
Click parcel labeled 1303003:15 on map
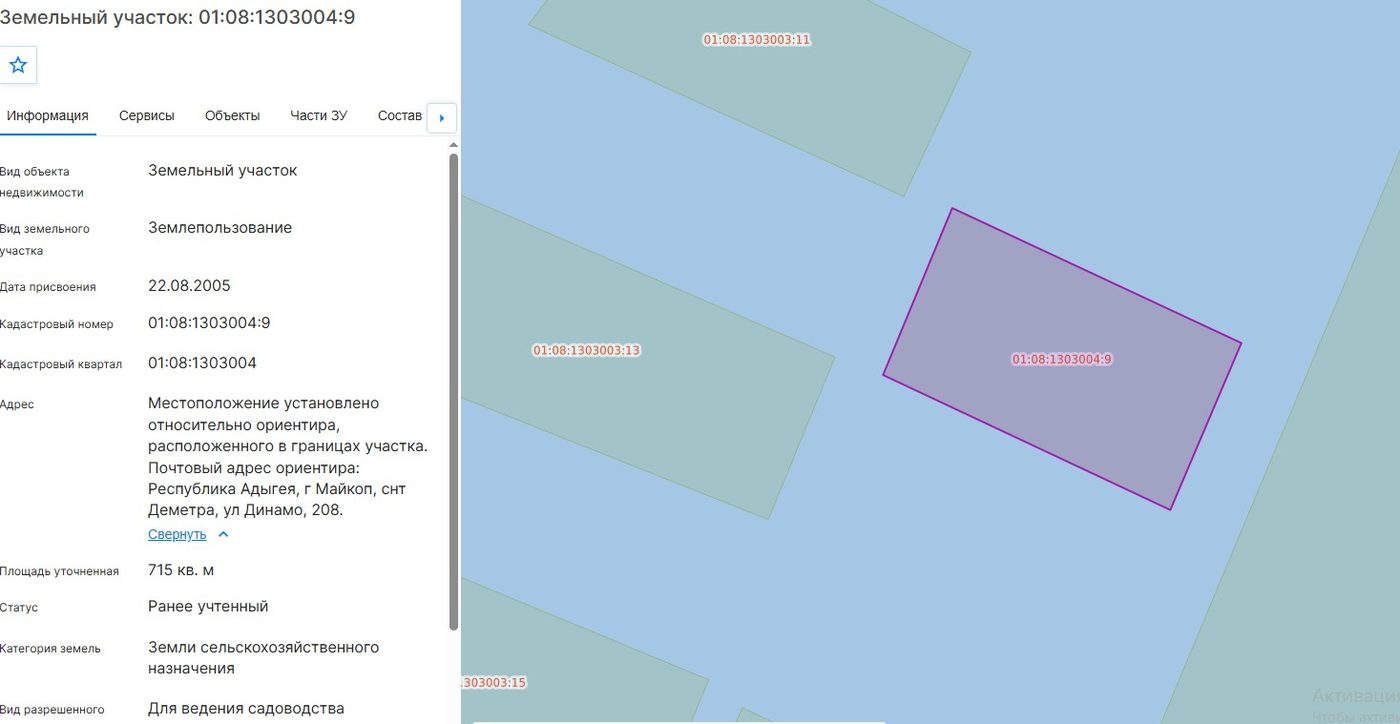pos(494,682)
